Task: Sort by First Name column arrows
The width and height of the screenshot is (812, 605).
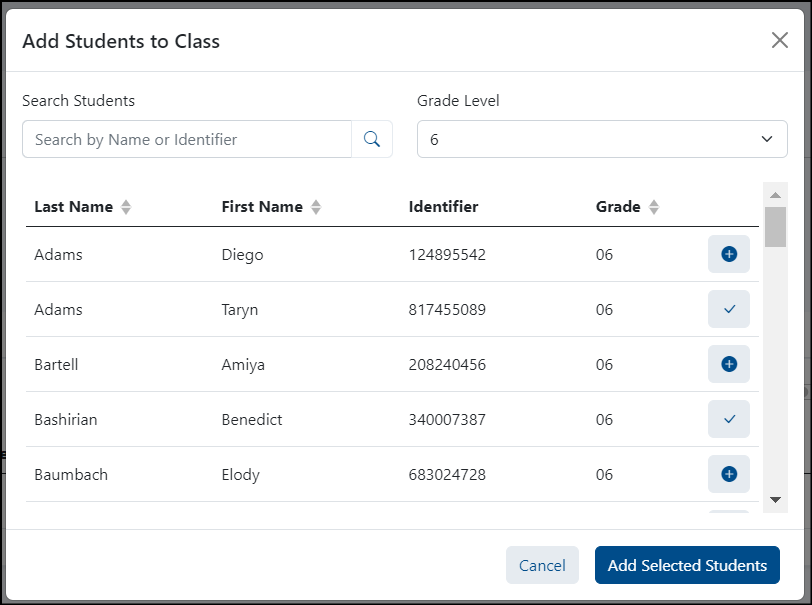Action: coord(316,207)
